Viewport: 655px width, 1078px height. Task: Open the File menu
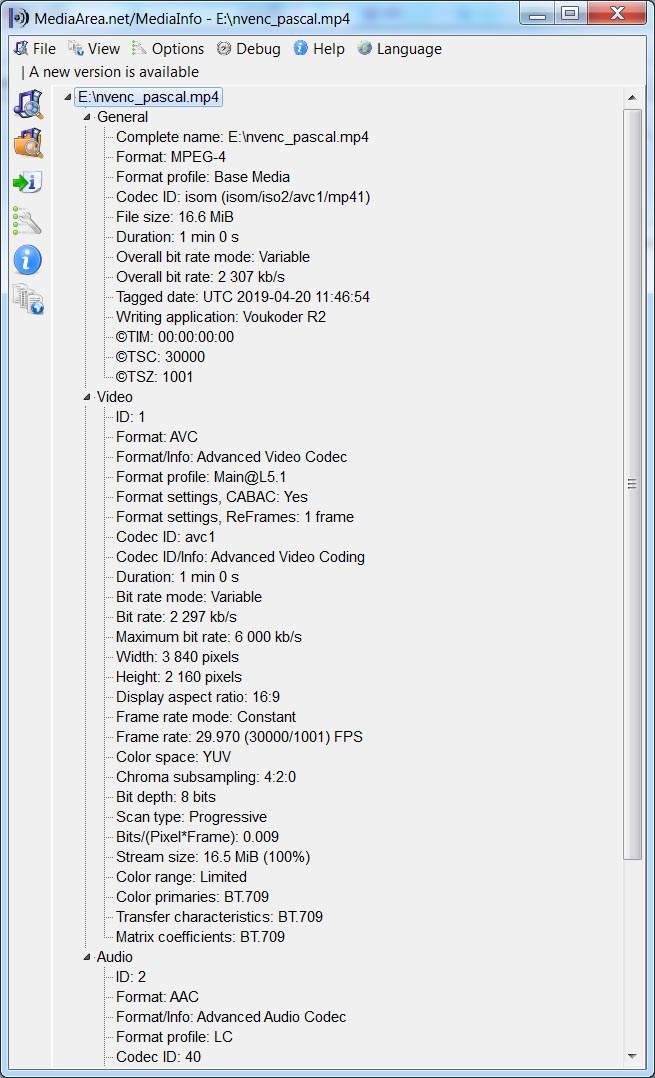click(35, 49)
